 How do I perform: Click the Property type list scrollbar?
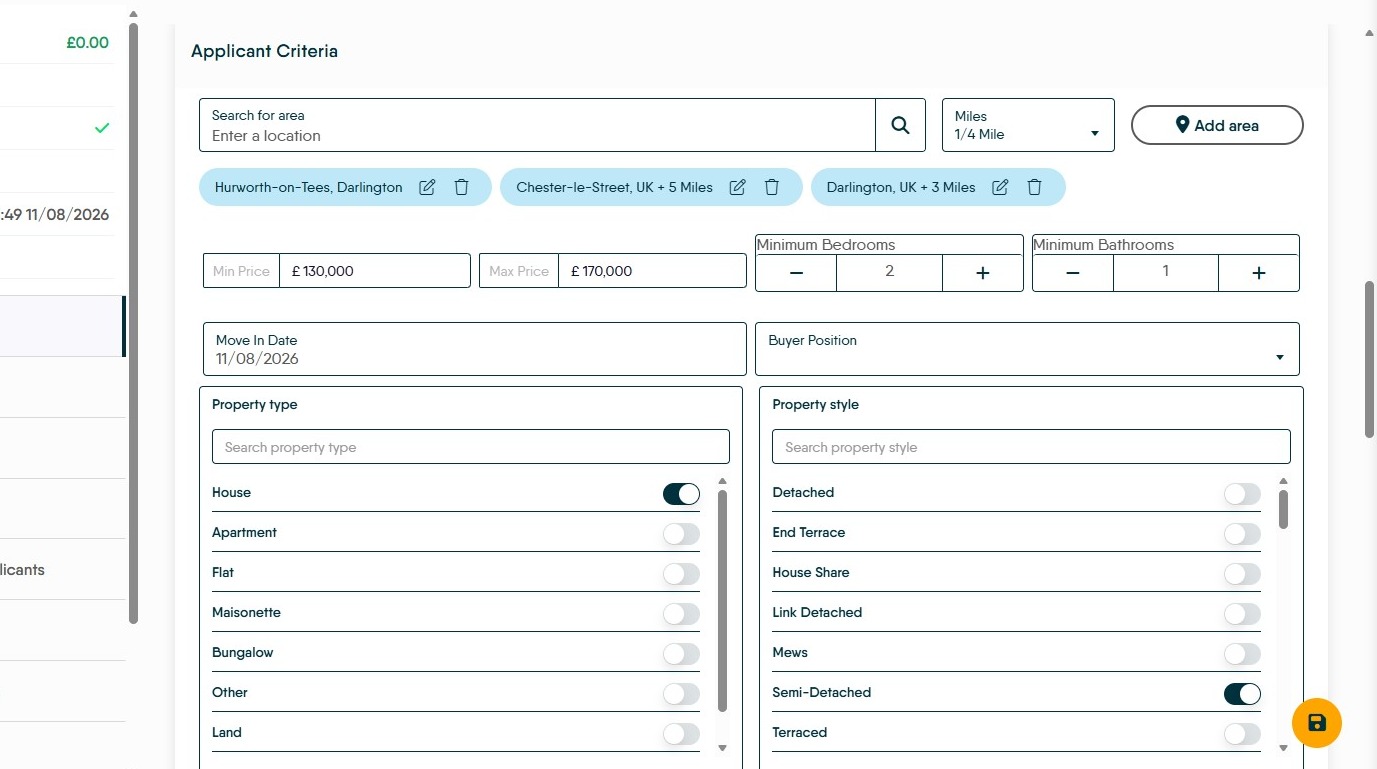(x=722, y=600)
